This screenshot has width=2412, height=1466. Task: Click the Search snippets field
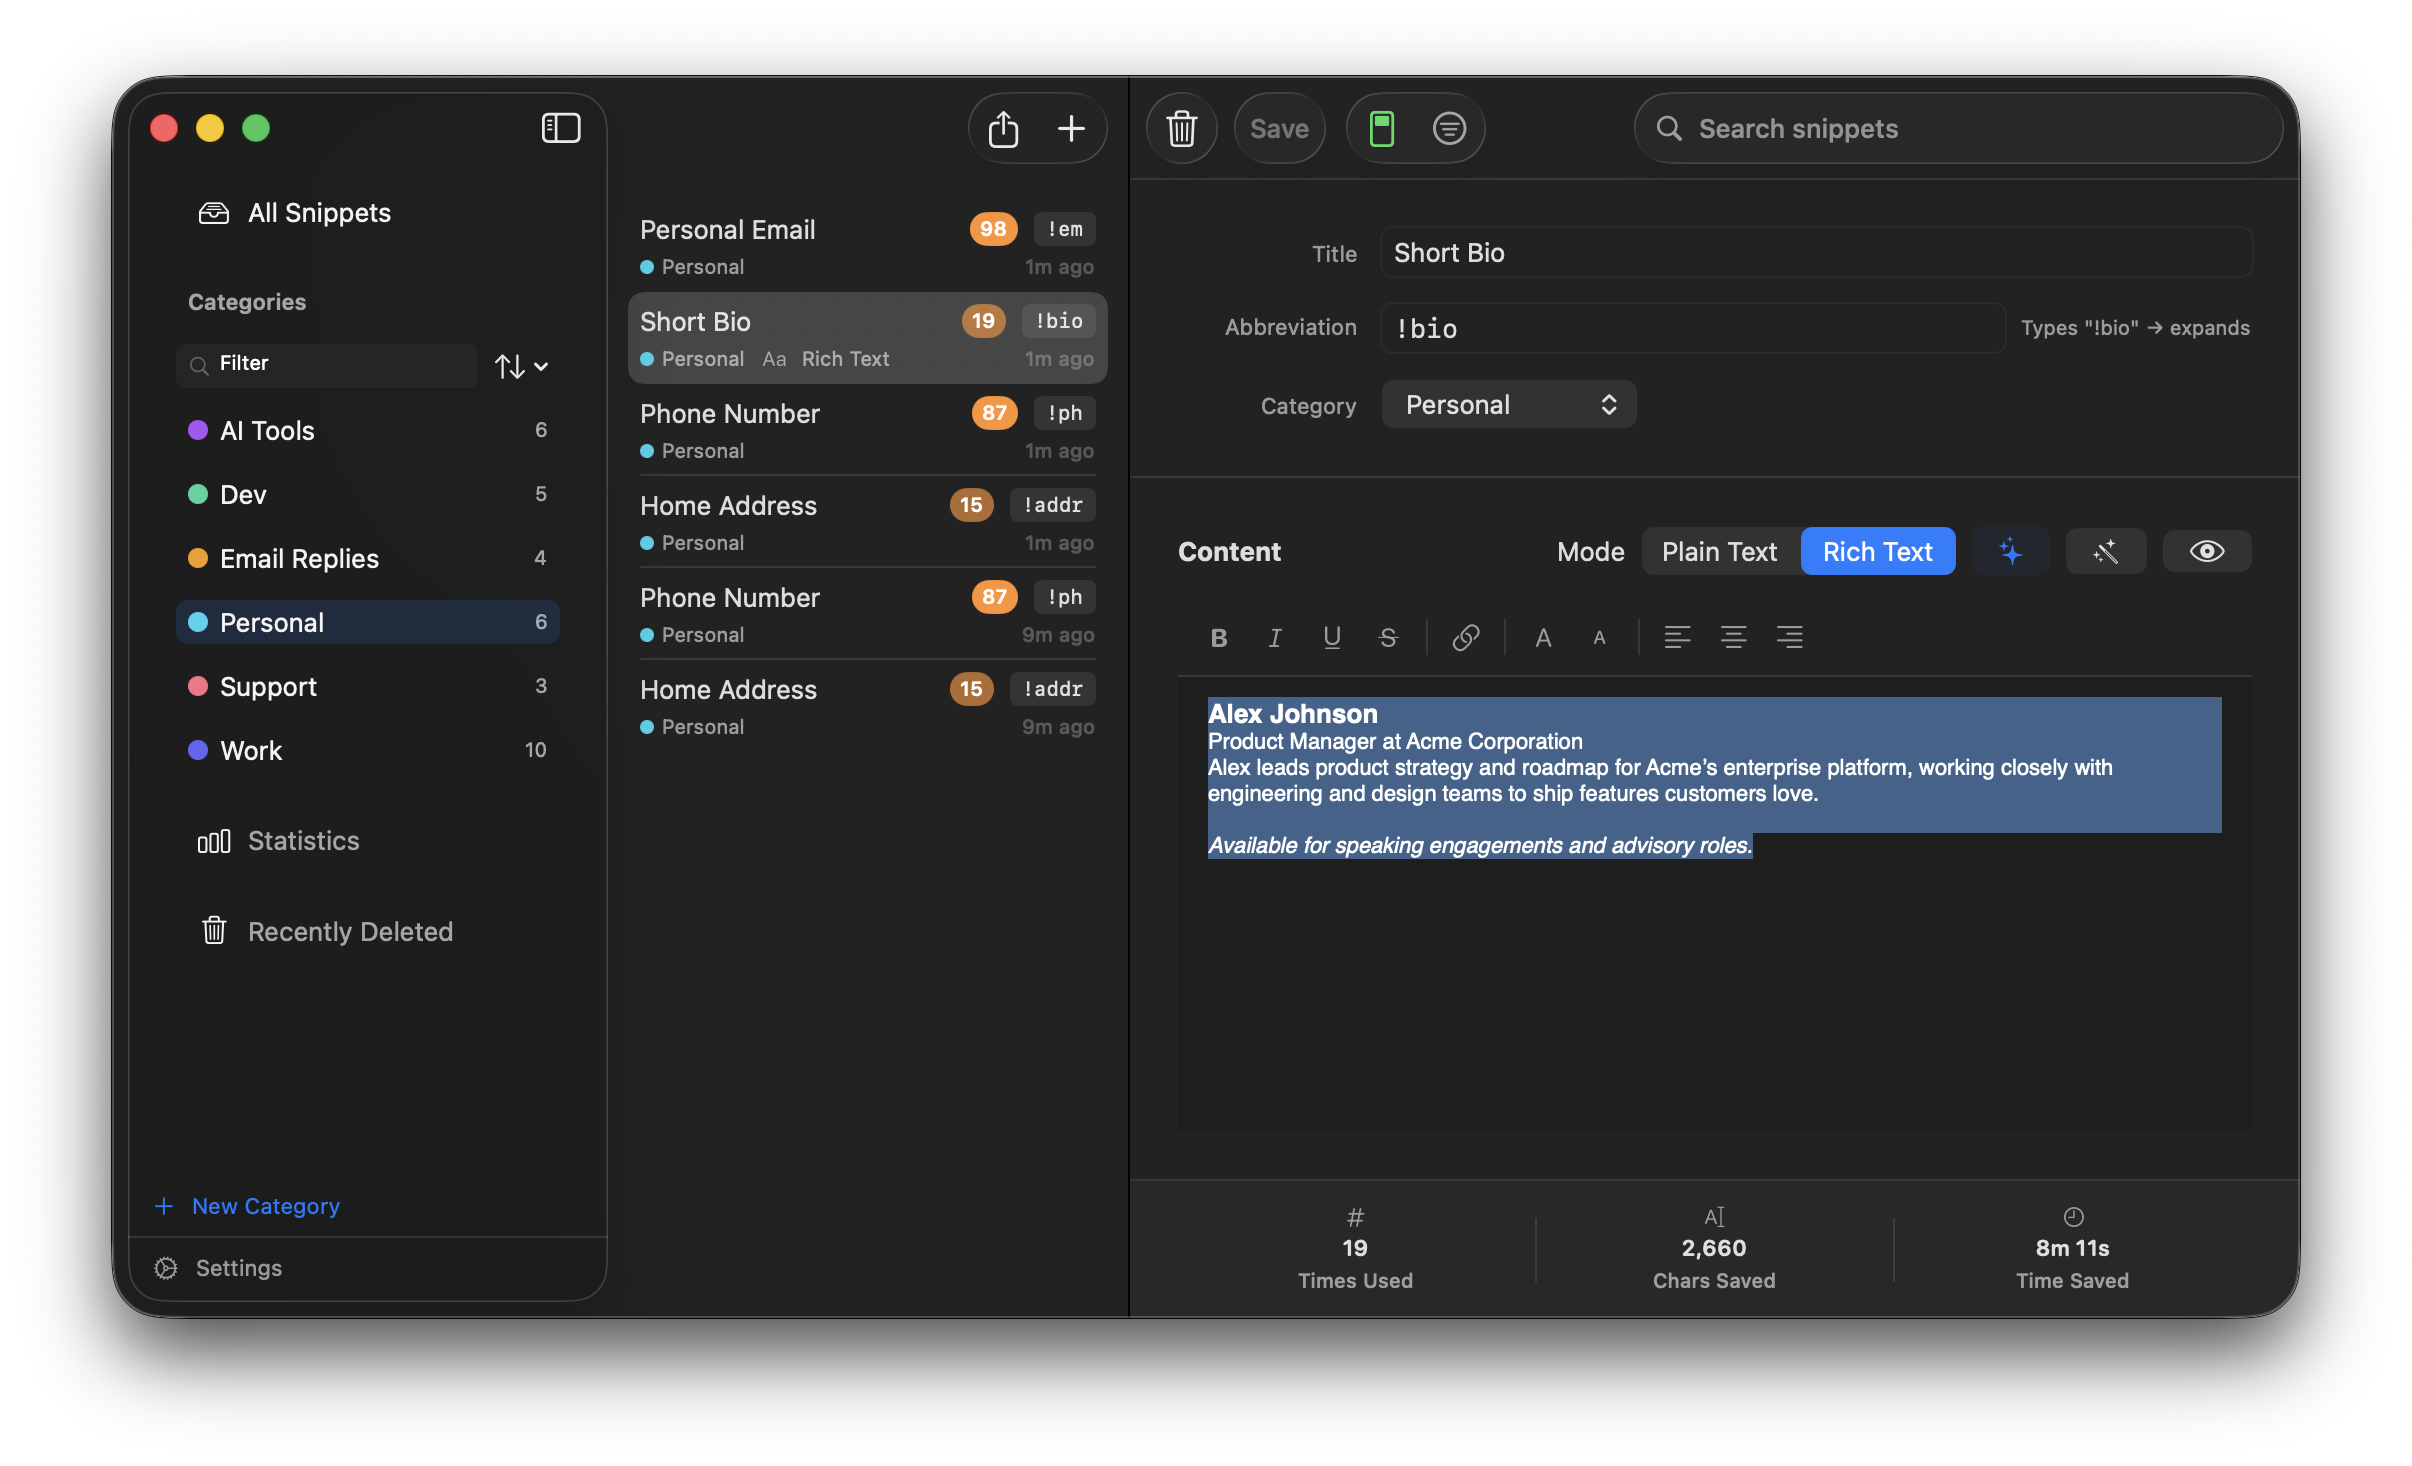pyautogui.click(x=1958, y=128)
